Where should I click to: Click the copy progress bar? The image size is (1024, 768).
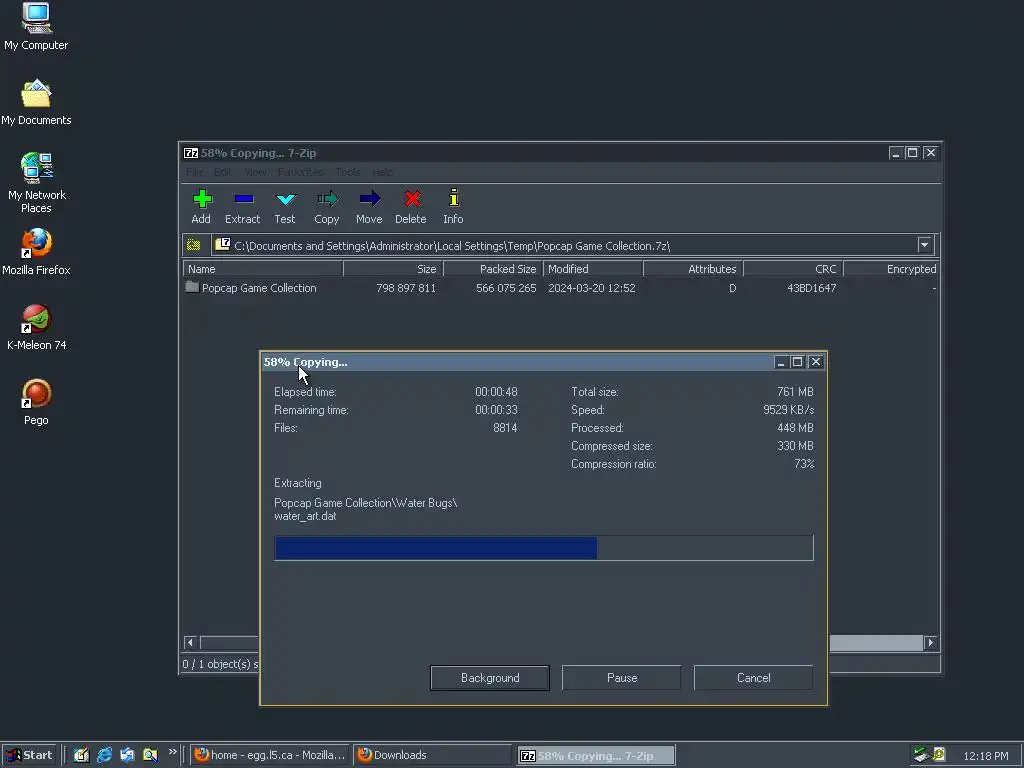(x=544, y=548)
